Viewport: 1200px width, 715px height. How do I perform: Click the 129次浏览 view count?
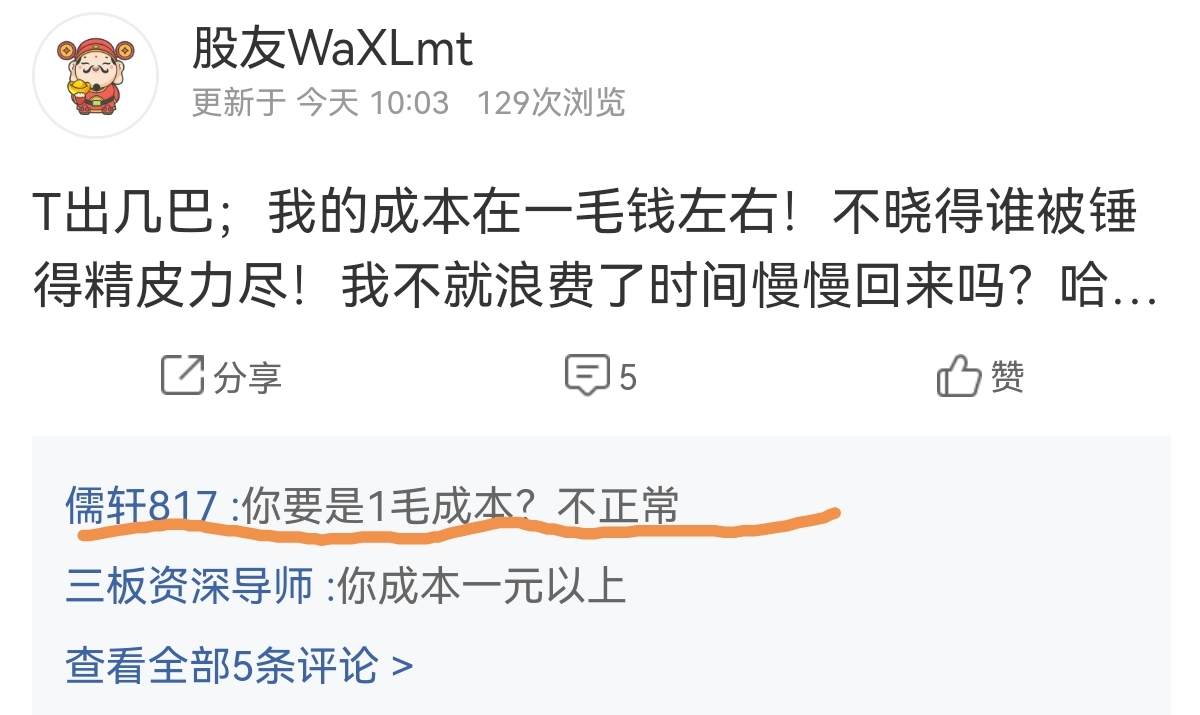(551, 103)
